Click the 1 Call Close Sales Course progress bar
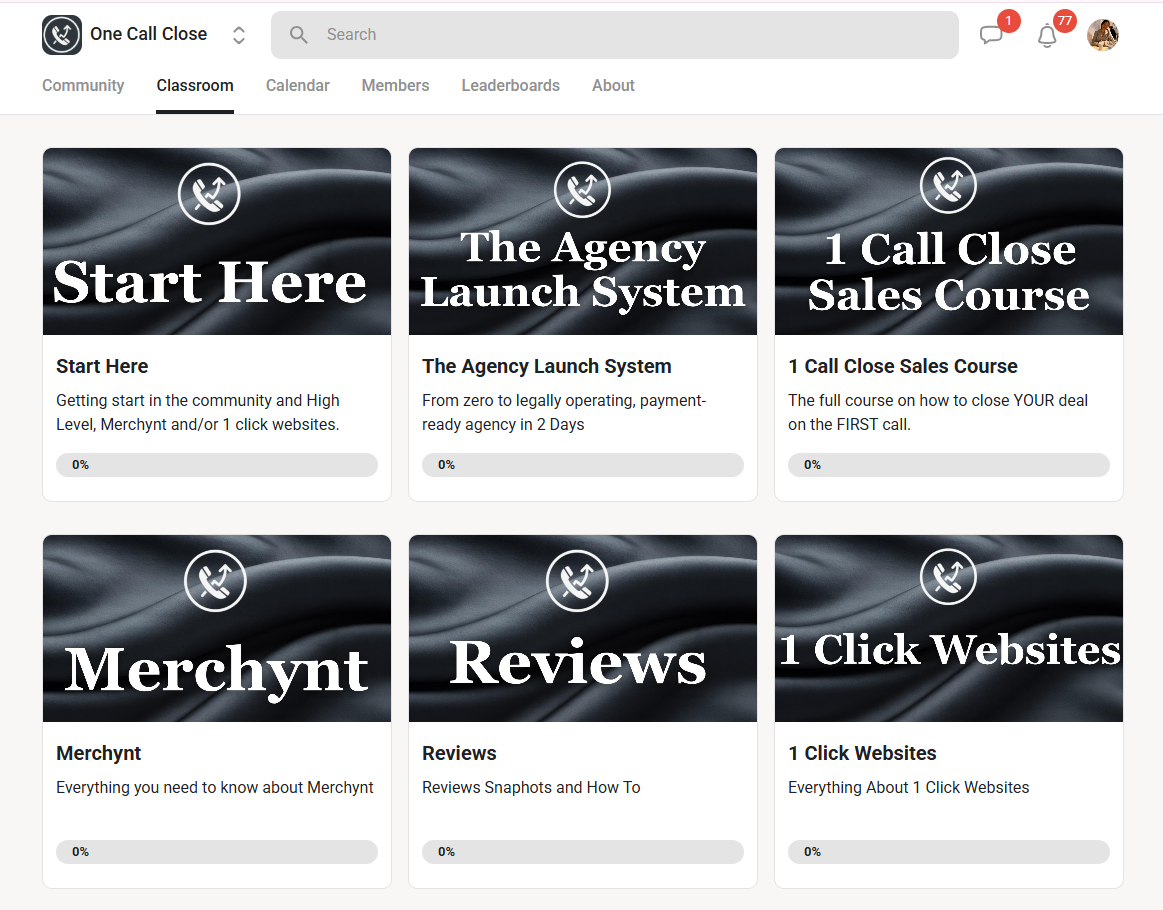 coord(949,465)
